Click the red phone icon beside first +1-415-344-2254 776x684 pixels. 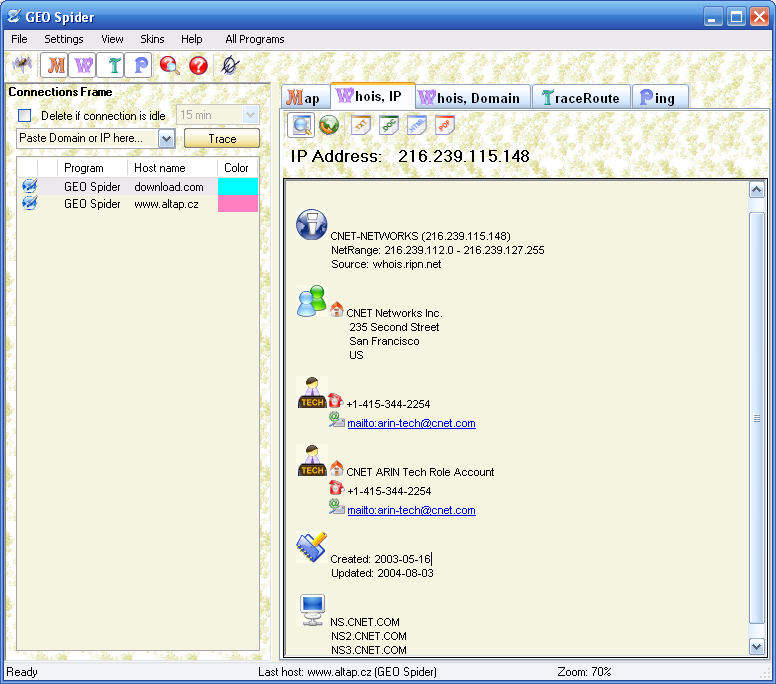coord(336,400)
